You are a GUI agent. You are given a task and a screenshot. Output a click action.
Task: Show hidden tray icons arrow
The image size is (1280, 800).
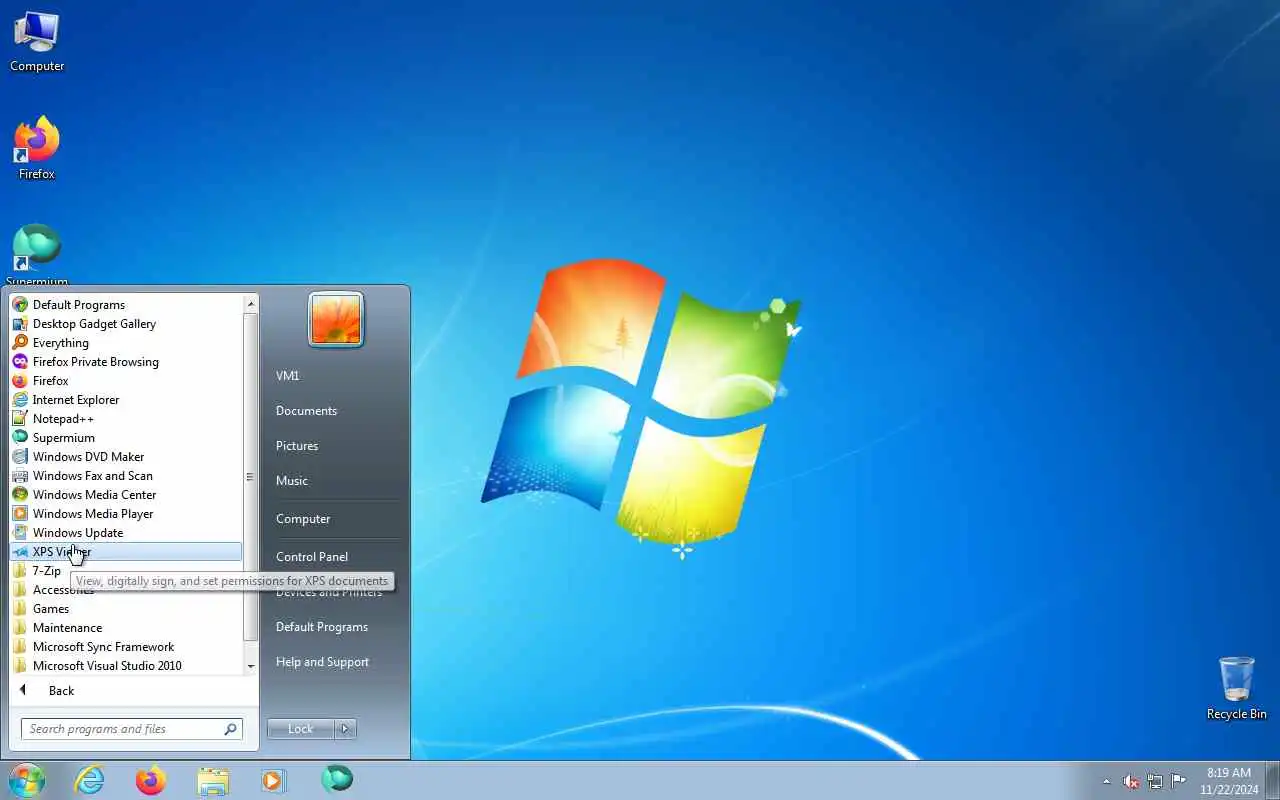(x=1107, y=781)
